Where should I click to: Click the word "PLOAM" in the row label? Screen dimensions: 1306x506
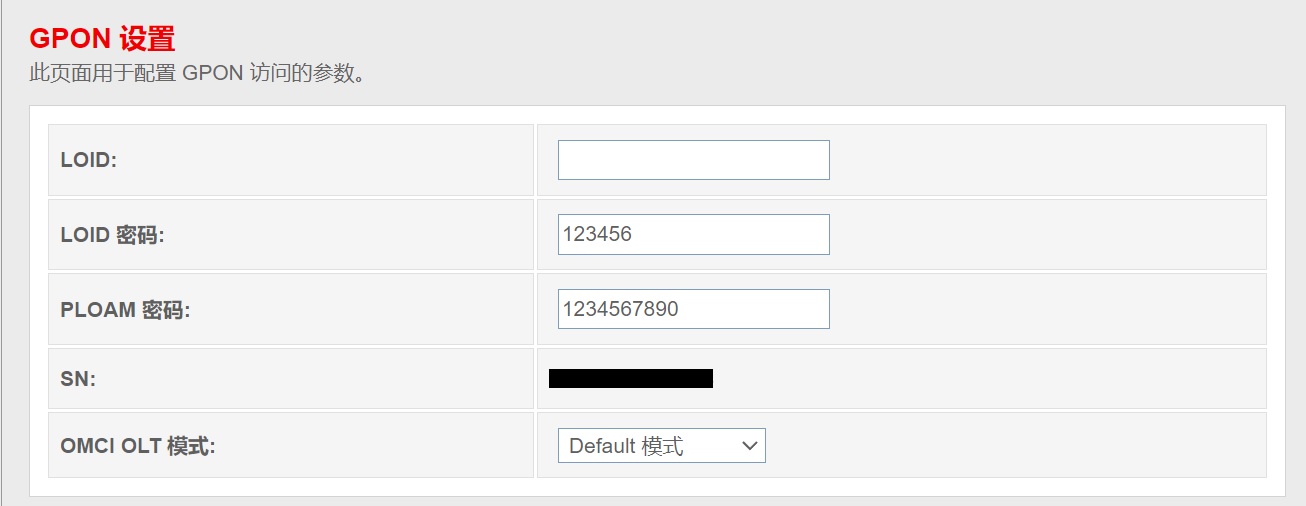98,310
